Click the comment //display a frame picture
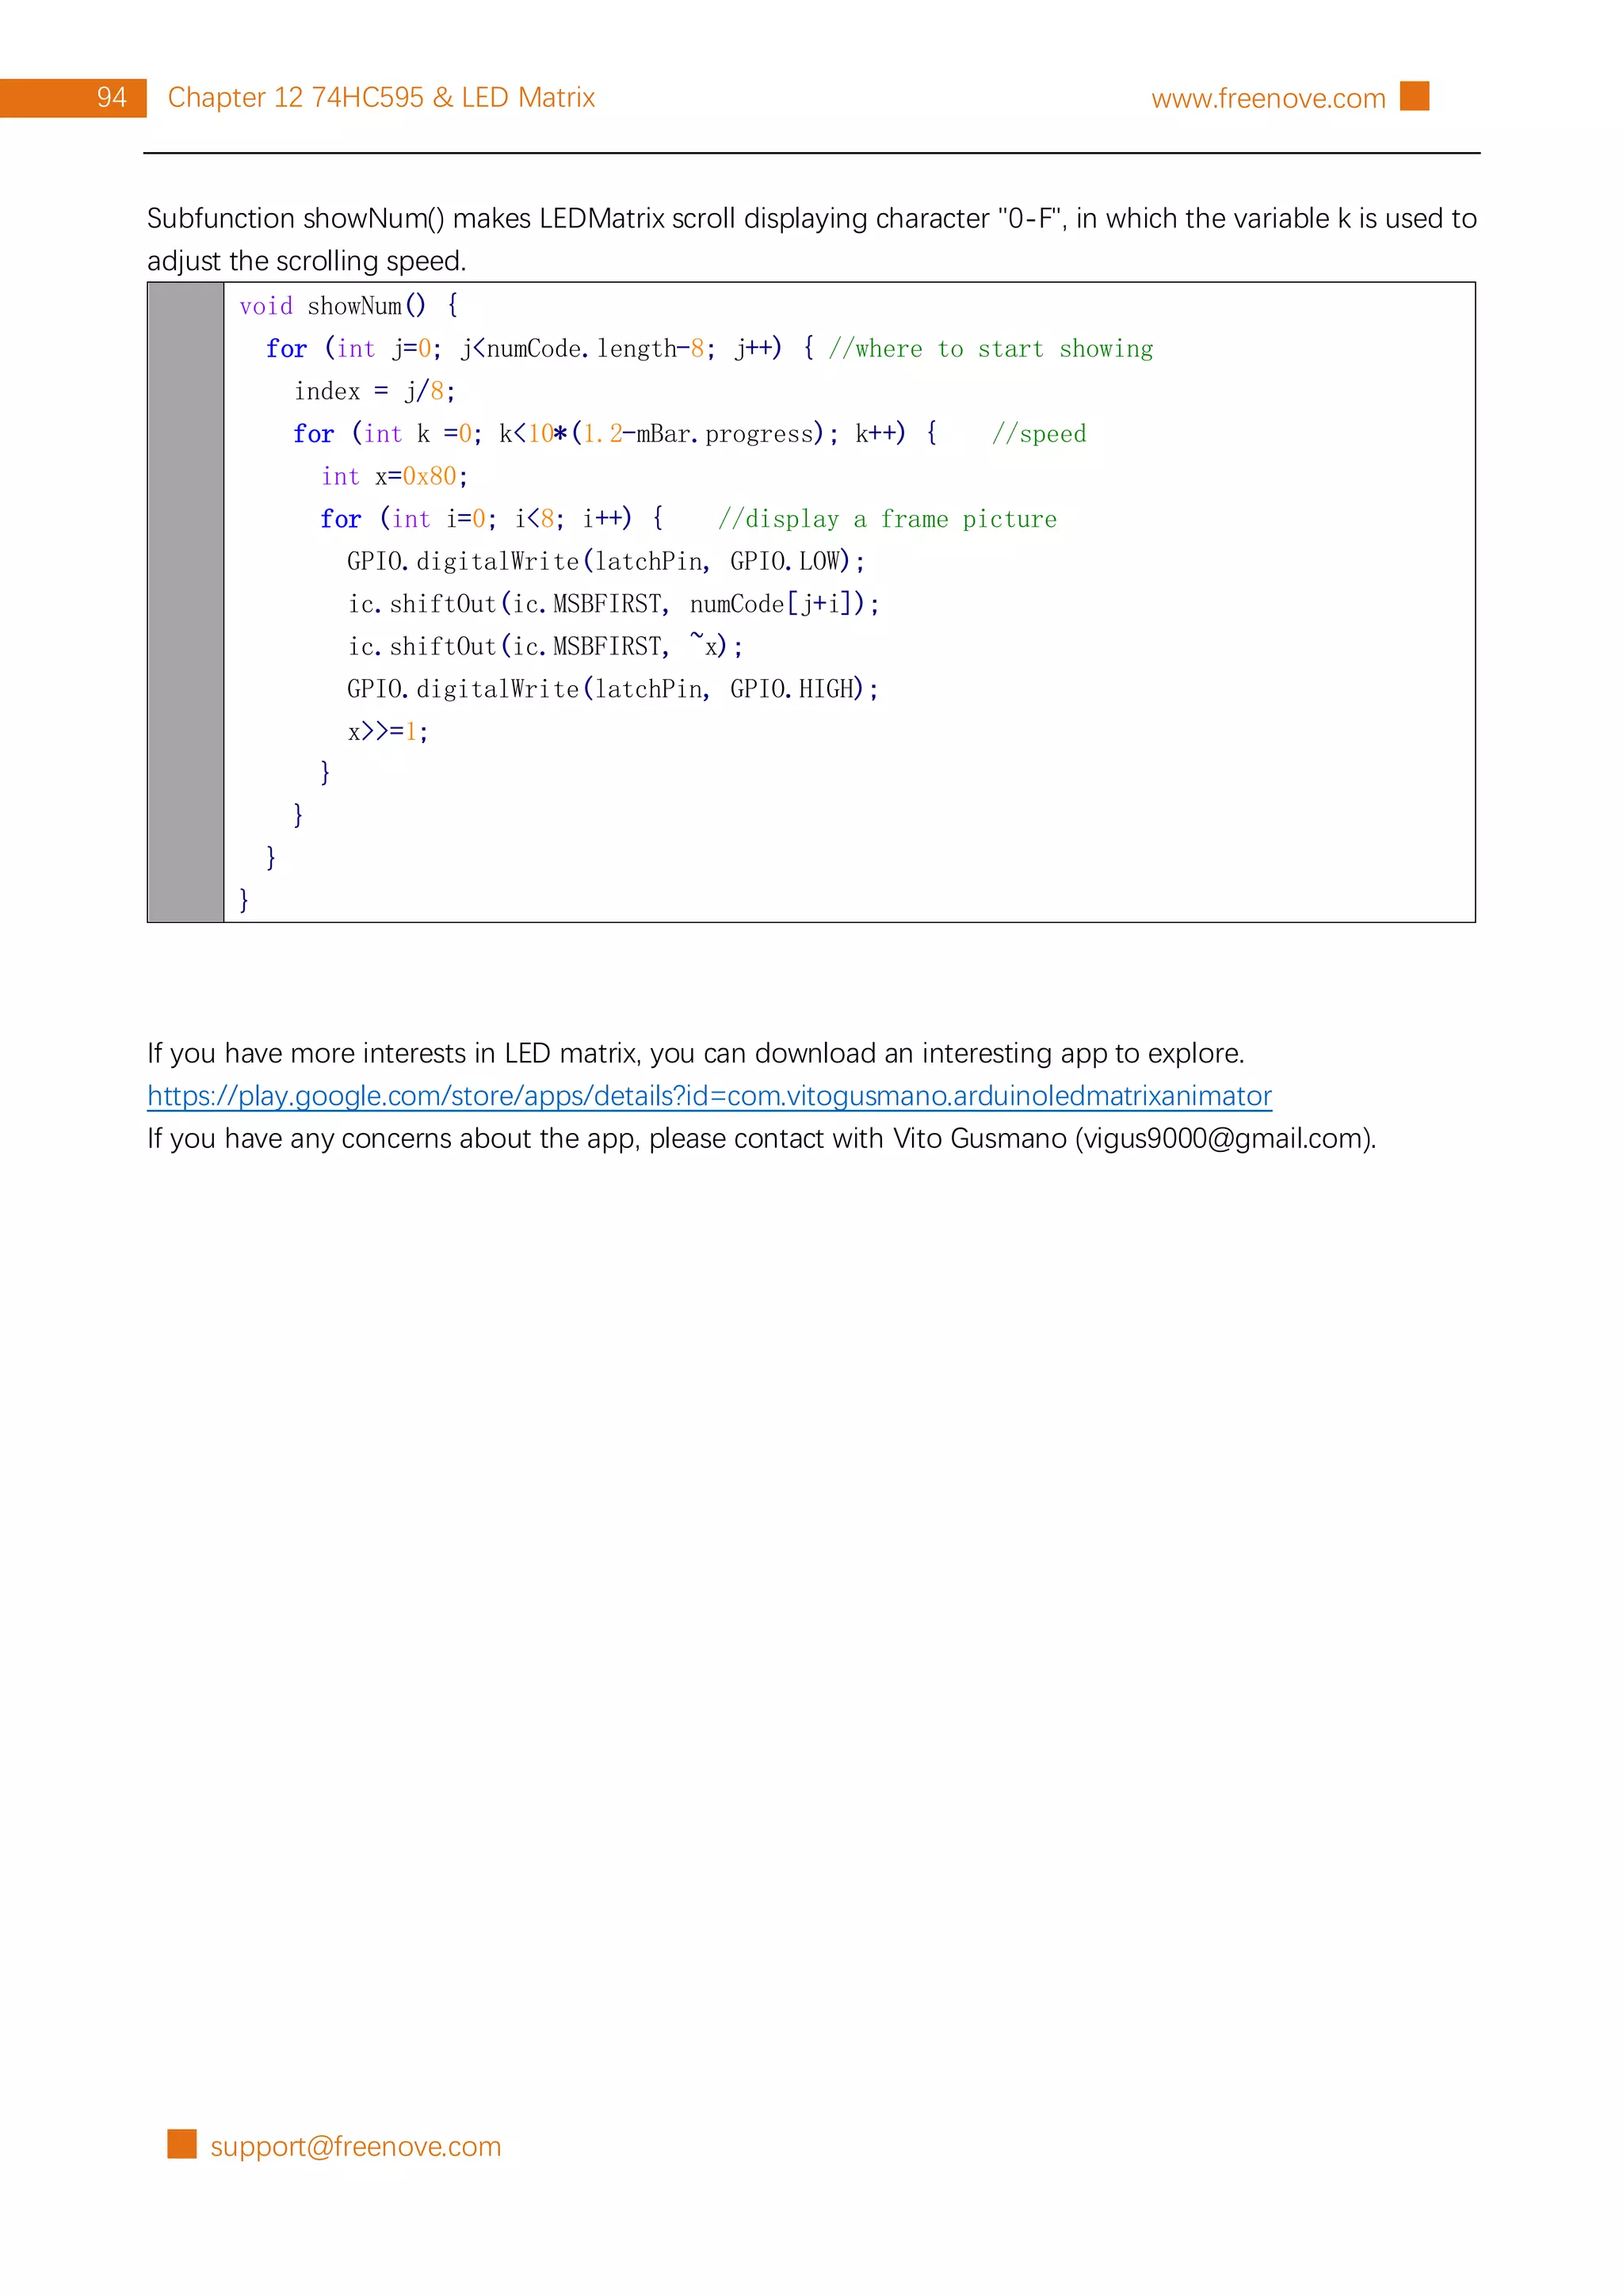Screen dimensions: 1623x2296 tap(887, 519)
